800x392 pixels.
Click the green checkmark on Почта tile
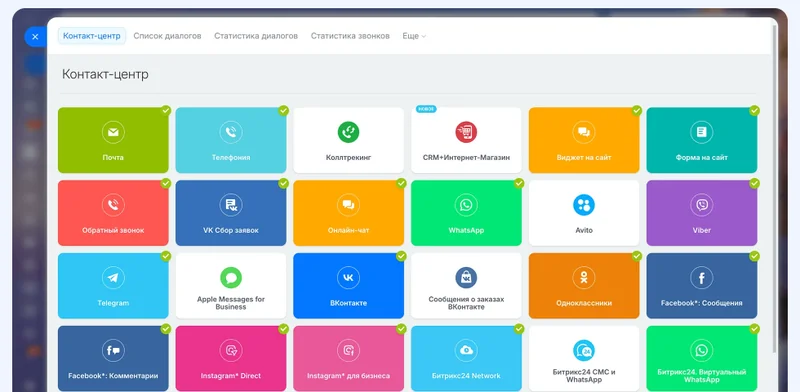[x=166, y=110]
